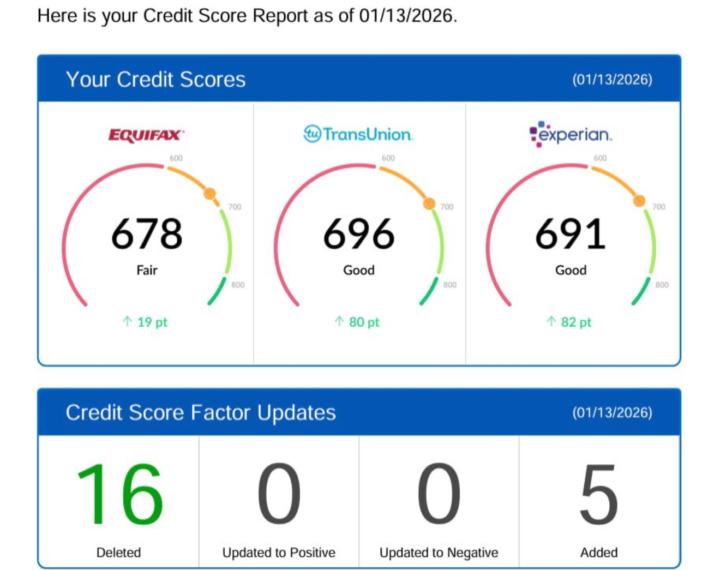Click the 'Here is your Credit Score Report' sentence
Viewport: 720px width, 570px height.
click(x=248, y=16)
